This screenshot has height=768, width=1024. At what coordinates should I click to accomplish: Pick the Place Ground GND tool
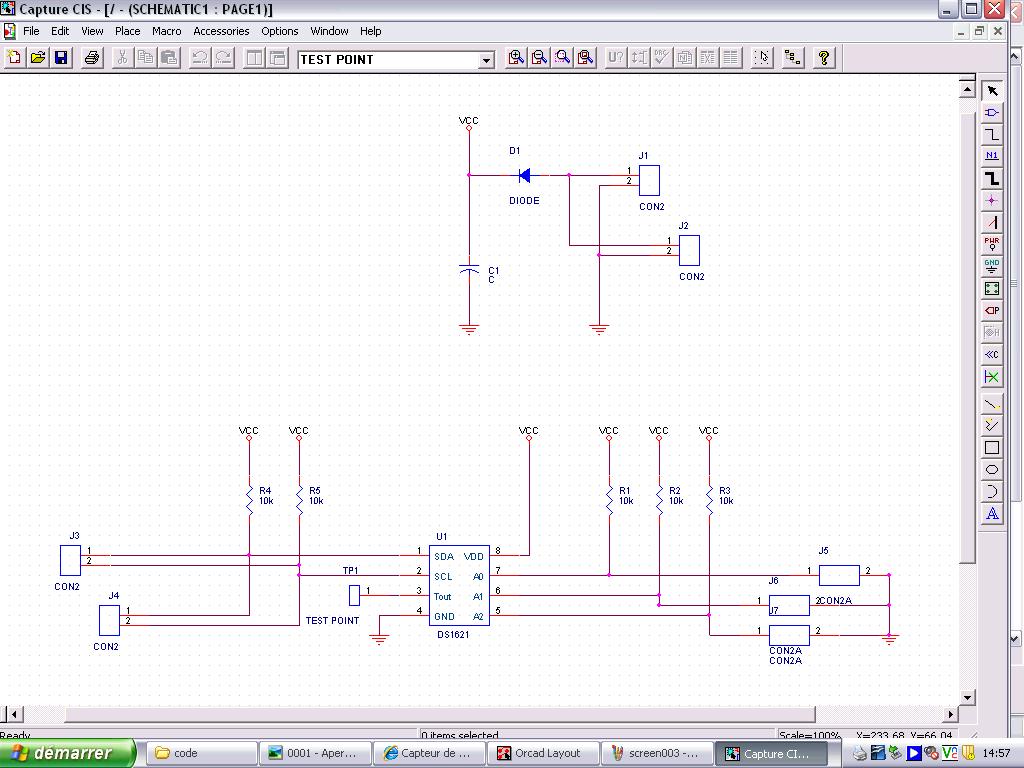coord(992,266)
